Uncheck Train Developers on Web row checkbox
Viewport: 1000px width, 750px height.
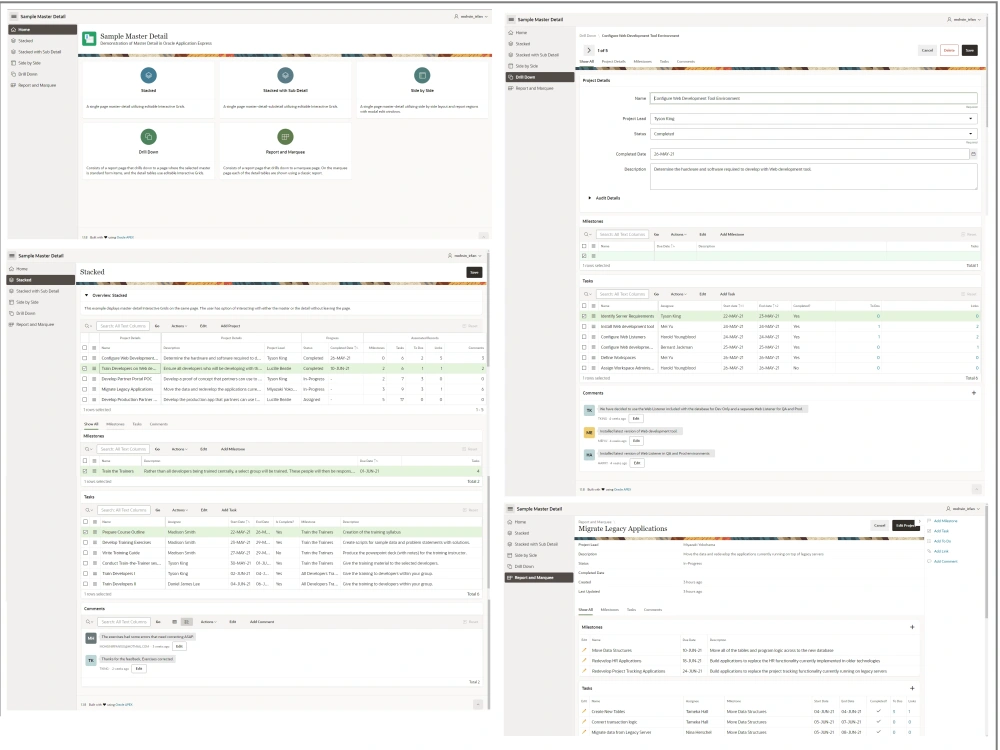(x=85, y=368)
